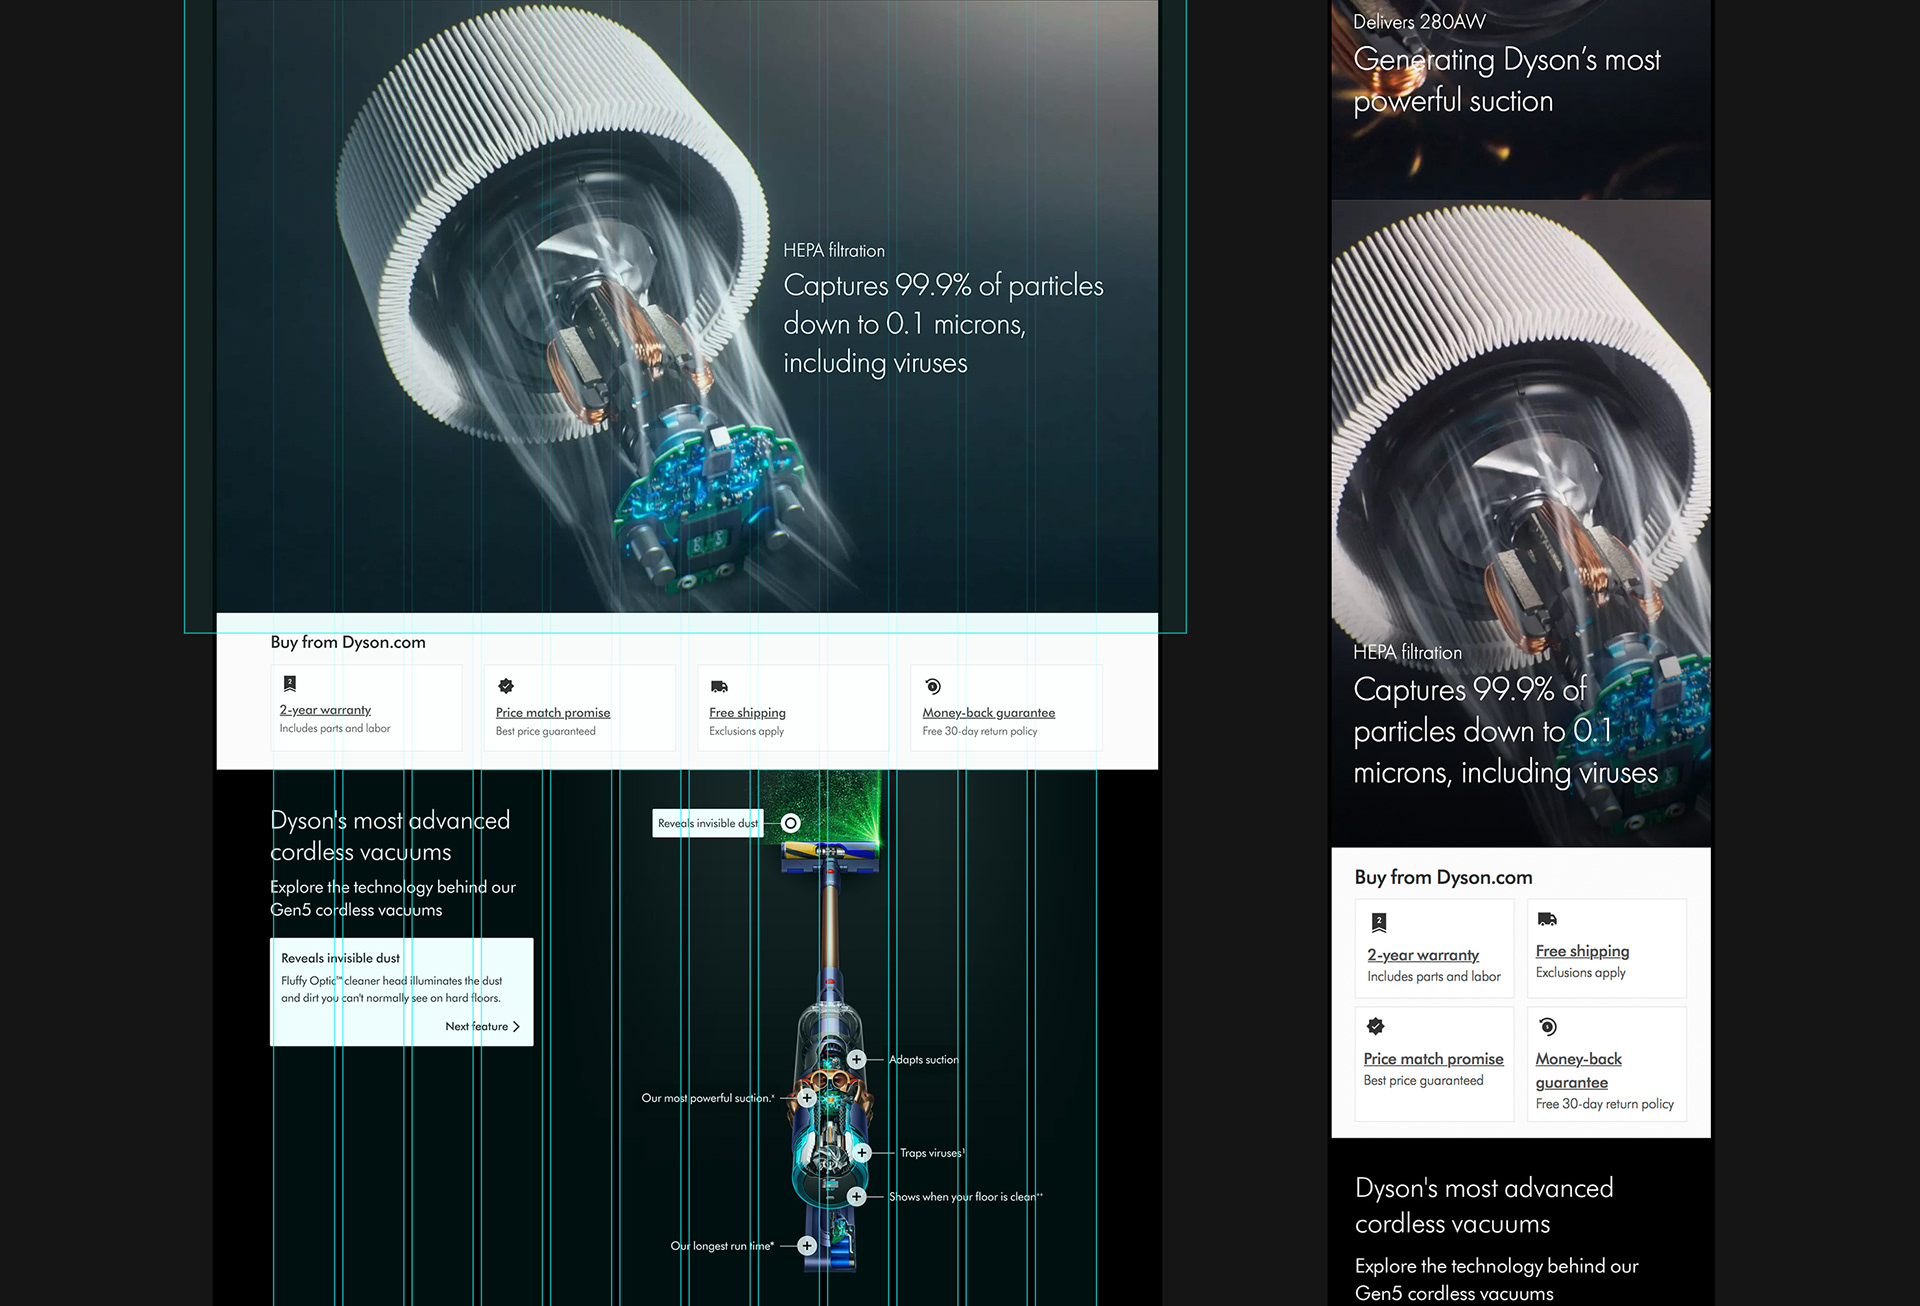This screenshot has height=1306, width=1920.
Task: Click the money-back circular arrow icon in mobile layout
Action: (x=1548, y=1026)
